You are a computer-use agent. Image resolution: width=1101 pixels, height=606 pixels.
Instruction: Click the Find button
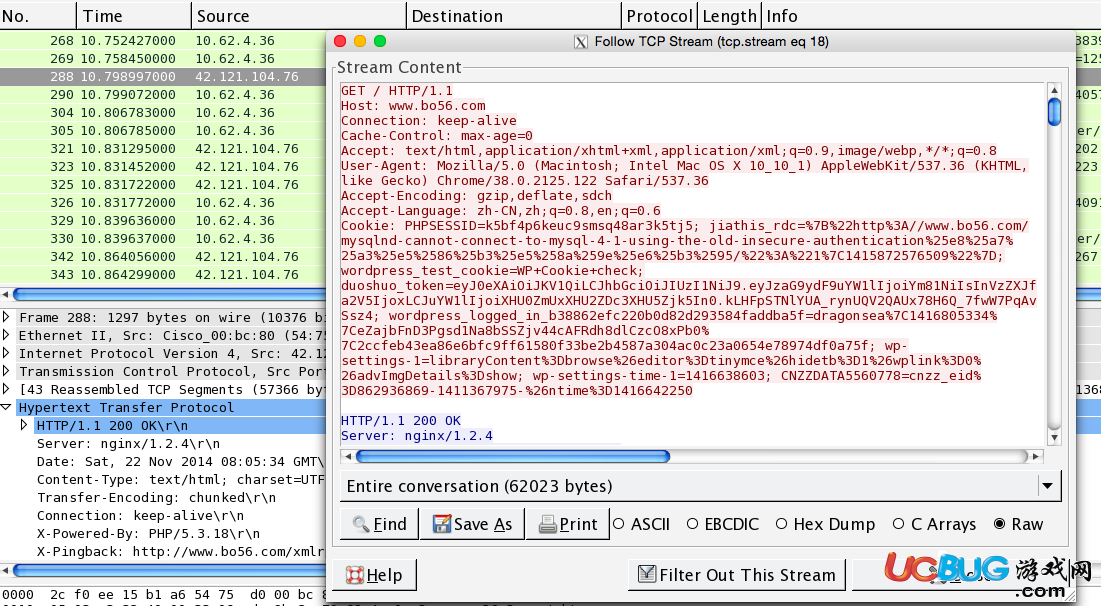(379, 524)
